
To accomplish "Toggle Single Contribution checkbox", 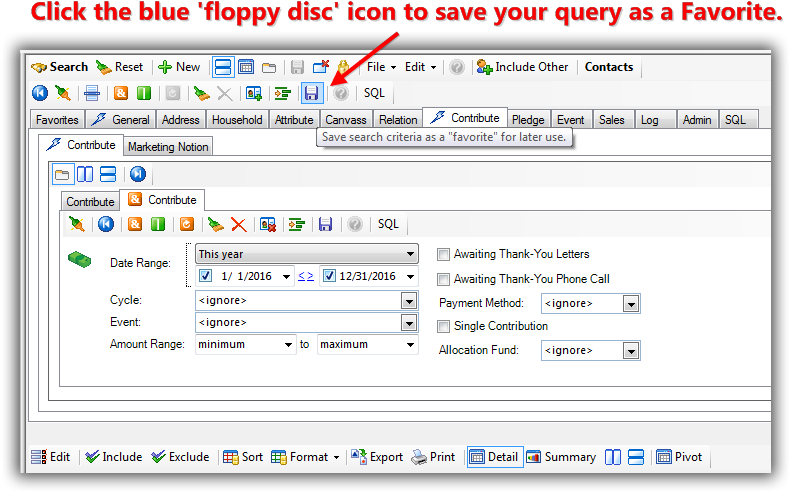I will tap(443, 327).
